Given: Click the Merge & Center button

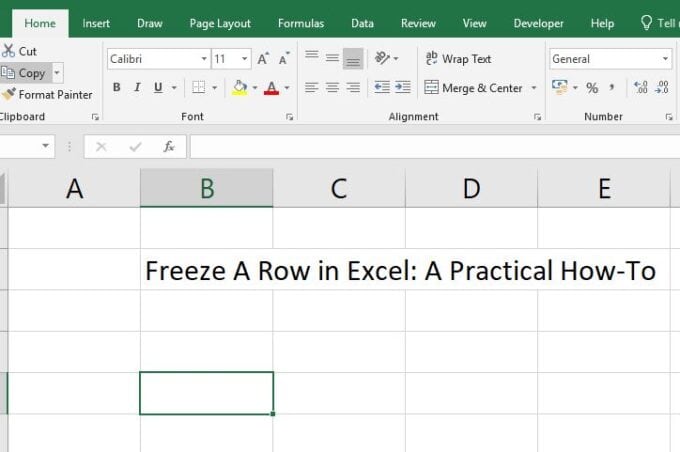Looking at the screenshot, I should [x=473, y=88].
